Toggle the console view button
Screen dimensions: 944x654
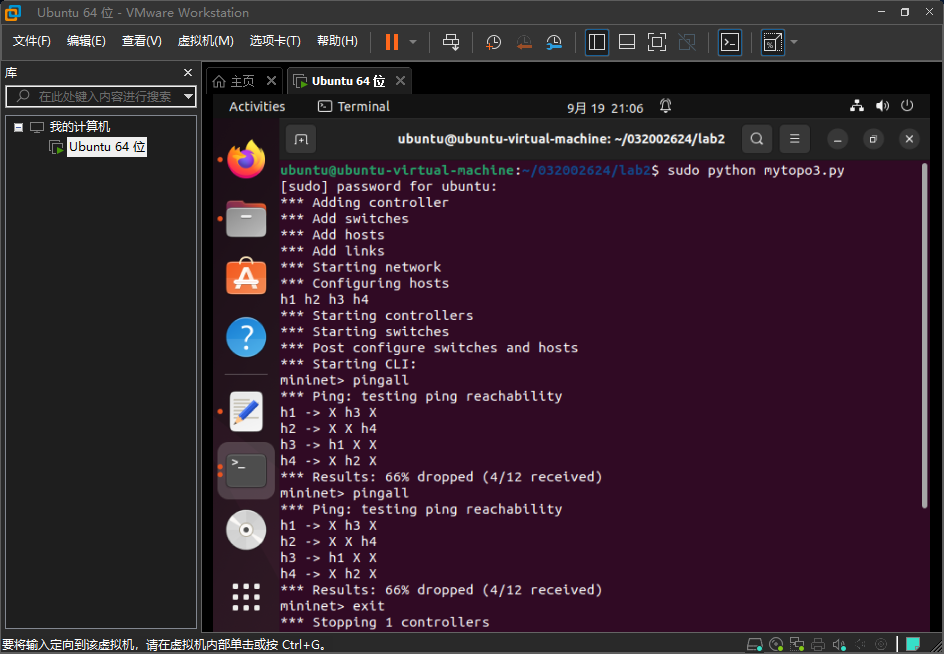tap(730, 42)
